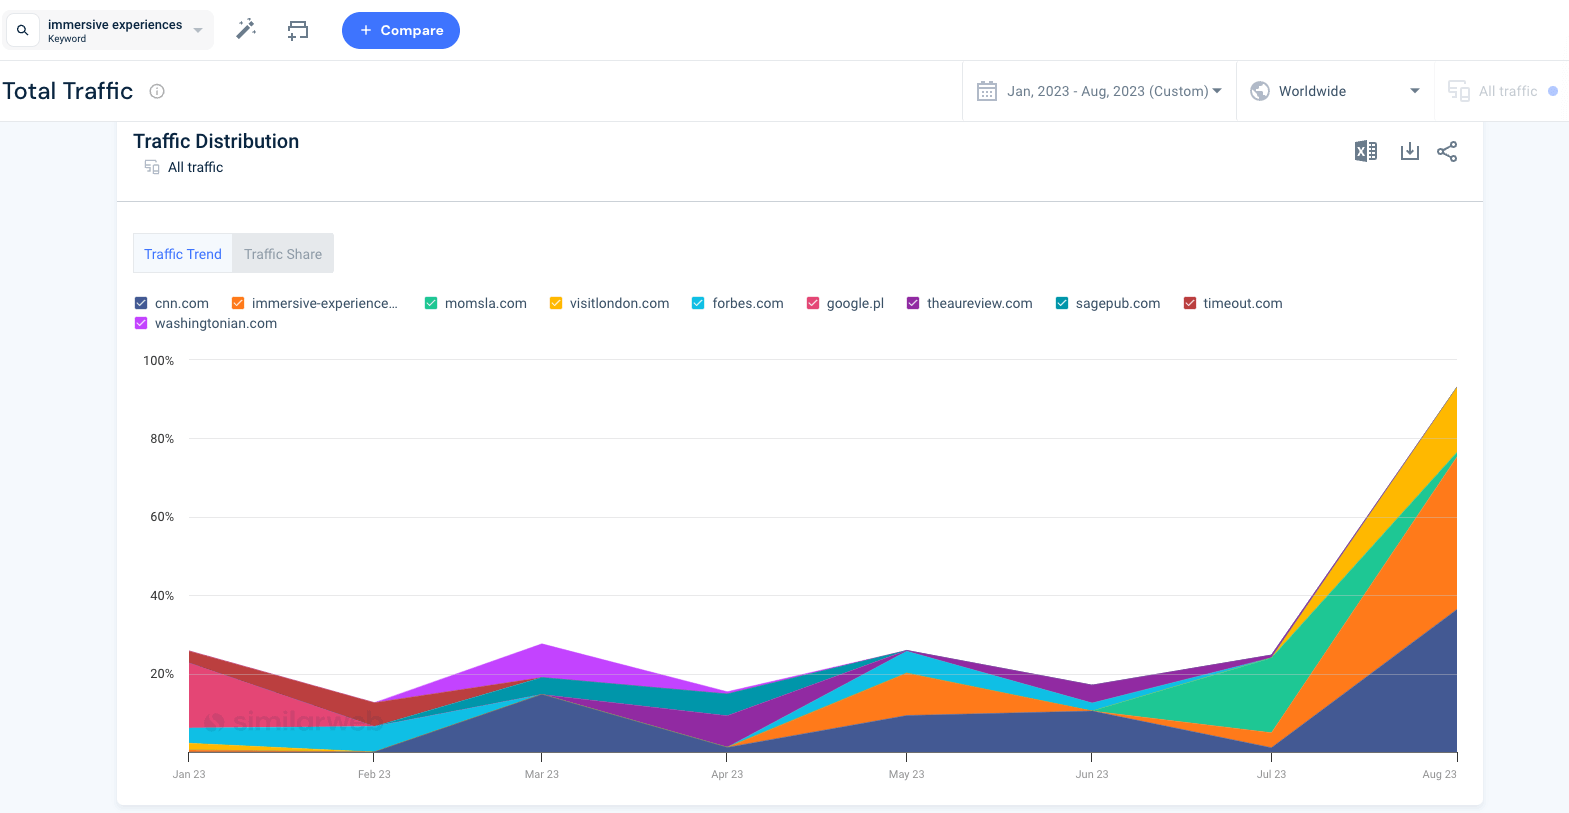Click the small device icon under Traffic Distribution
The width and height of the screenshot is (1569, 813).
click(x=152, y=167)
